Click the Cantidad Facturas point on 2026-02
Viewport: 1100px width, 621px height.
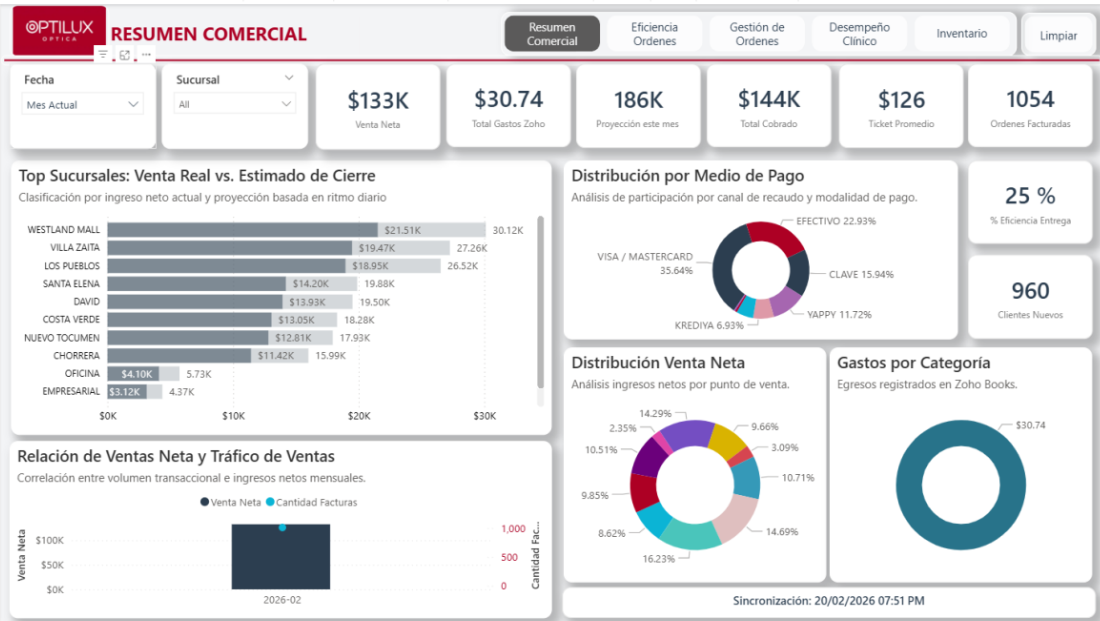[282, 527]
